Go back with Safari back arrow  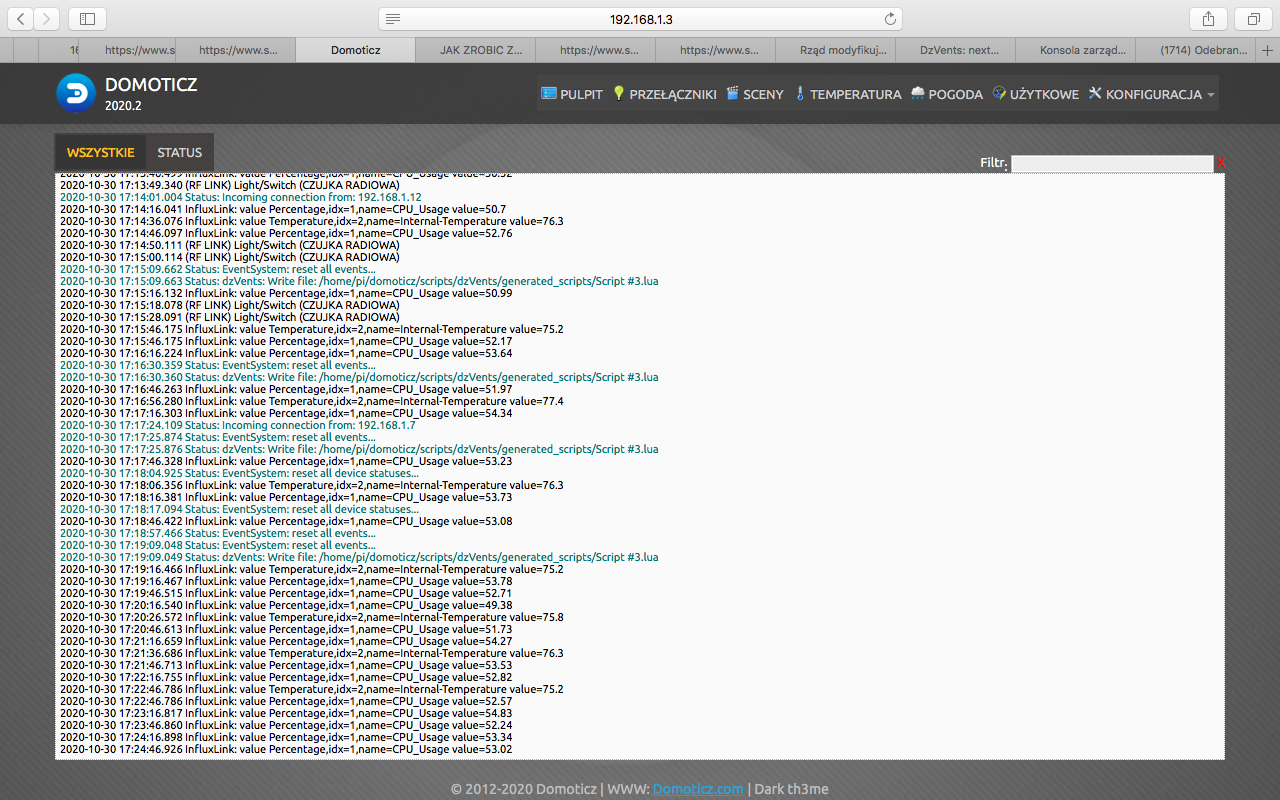click(x=22, y=19)
